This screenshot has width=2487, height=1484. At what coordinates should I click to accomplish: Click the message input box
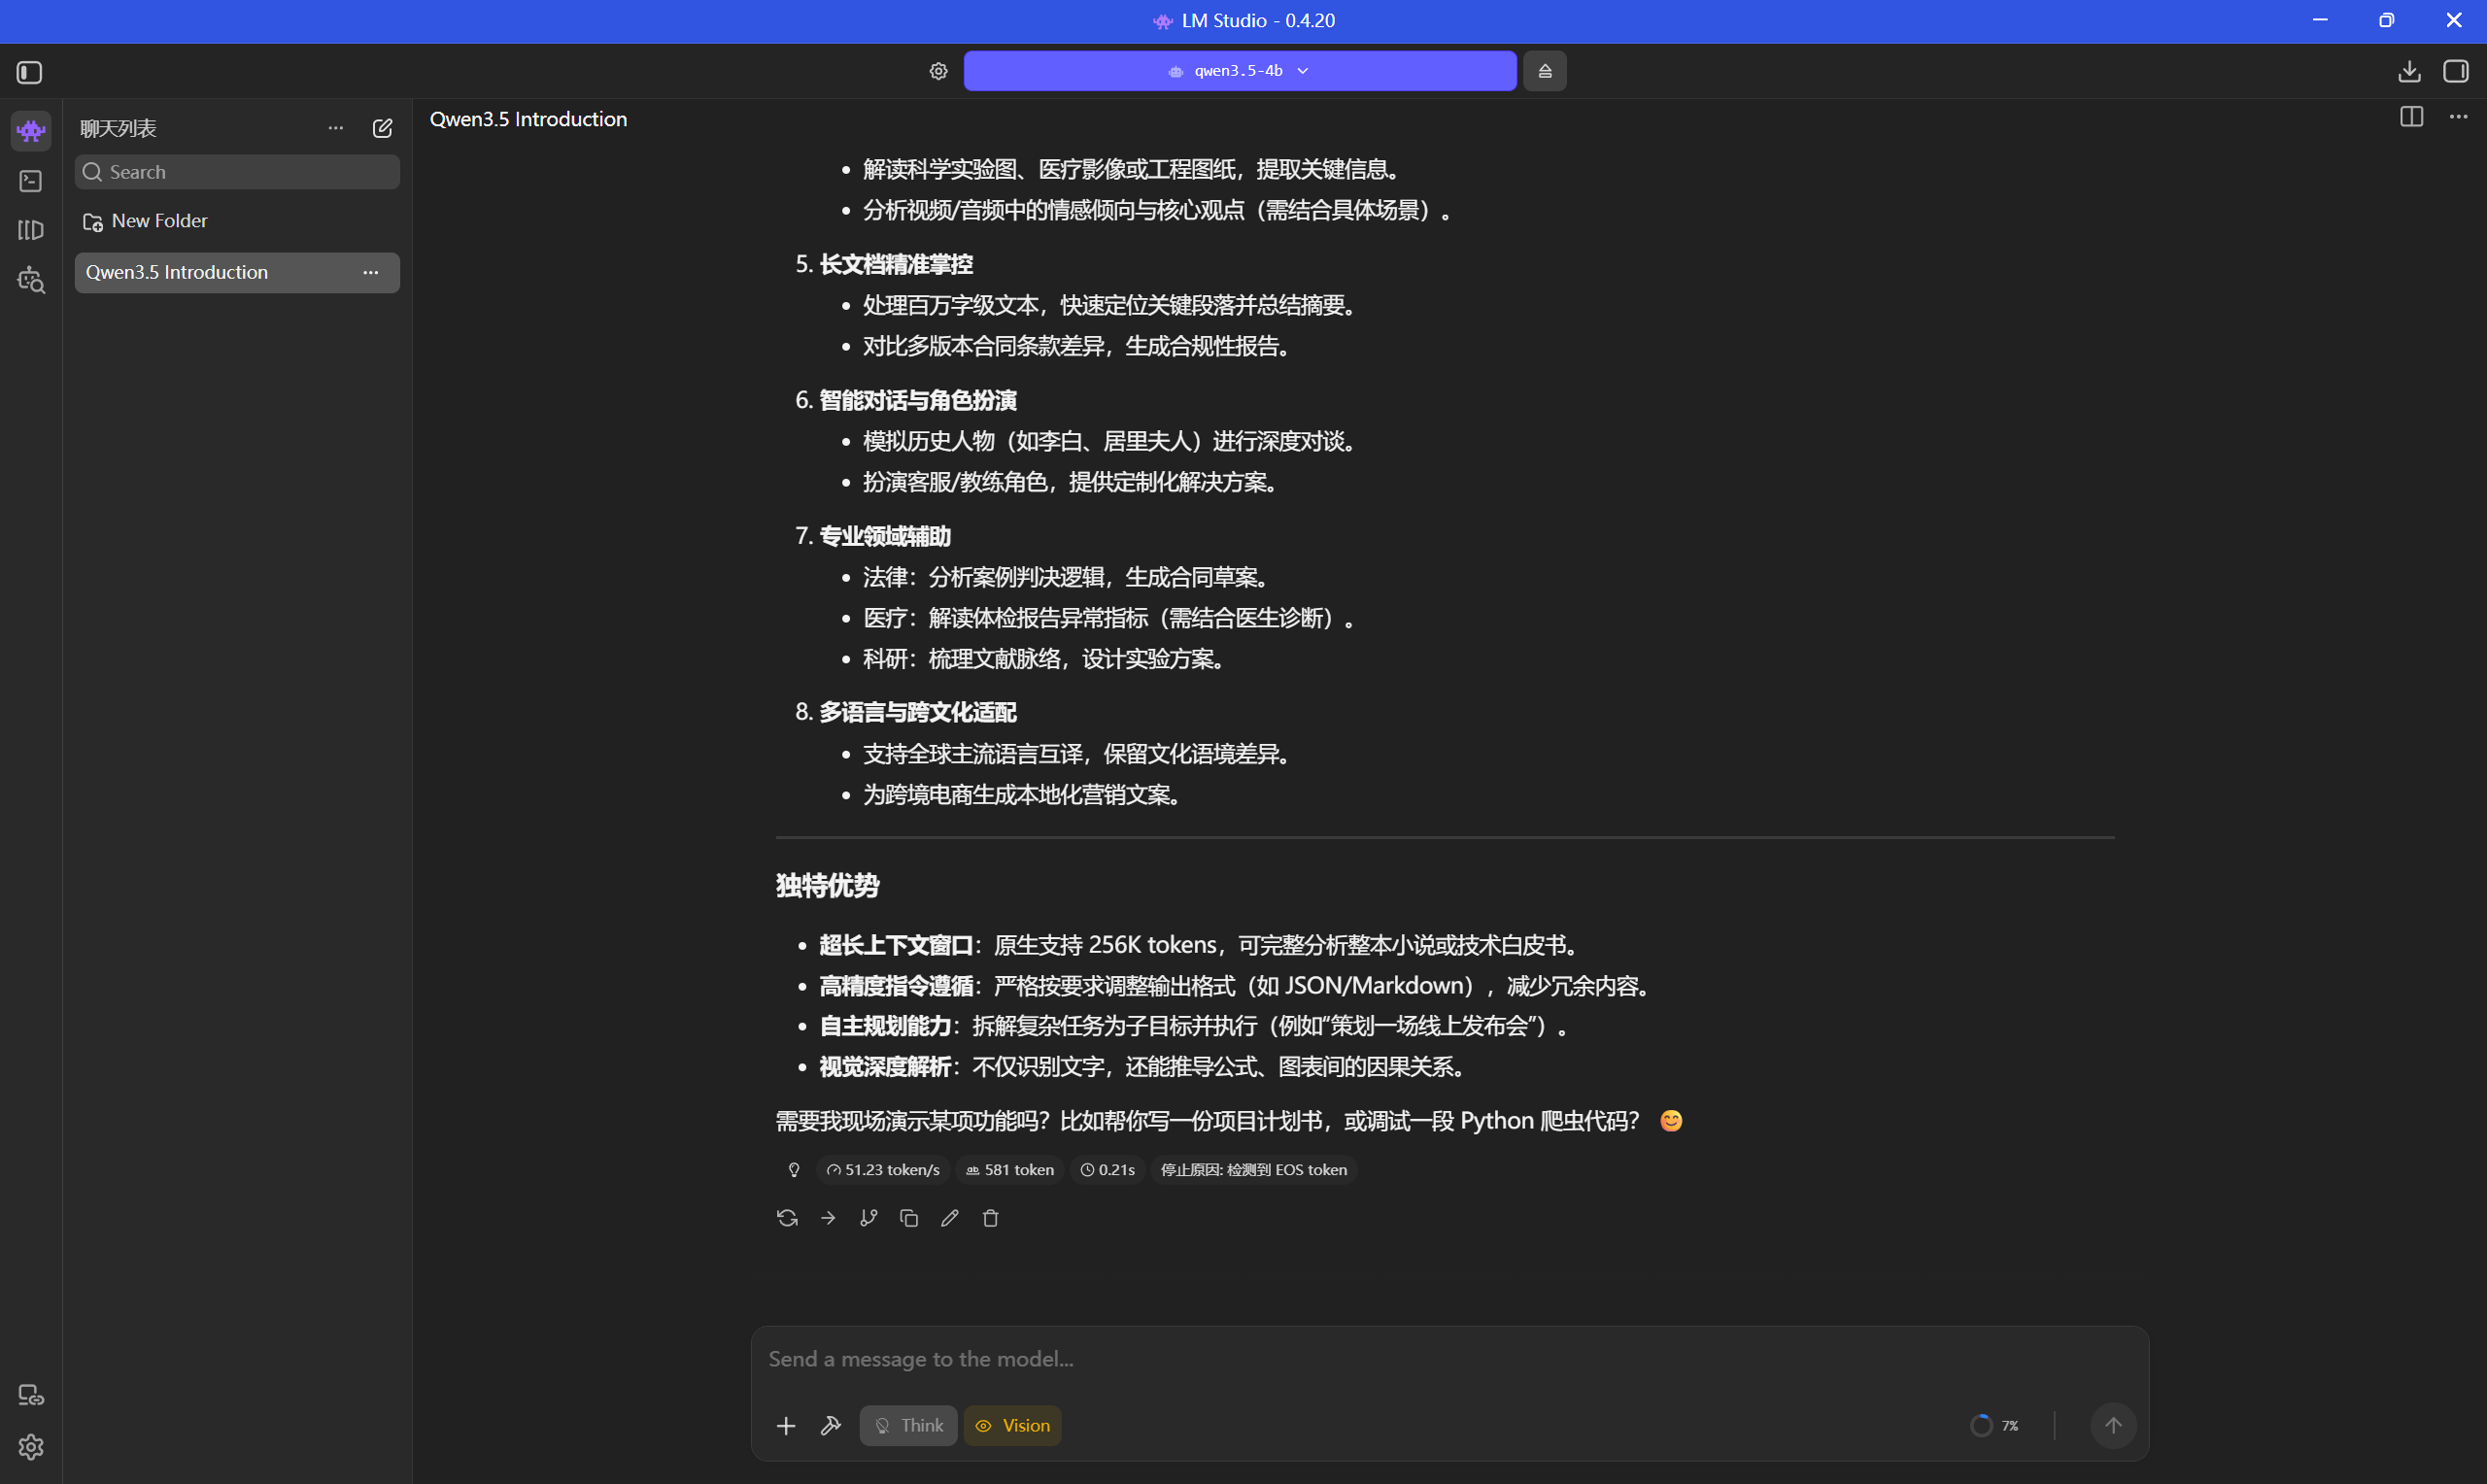coord(1448,1360)
